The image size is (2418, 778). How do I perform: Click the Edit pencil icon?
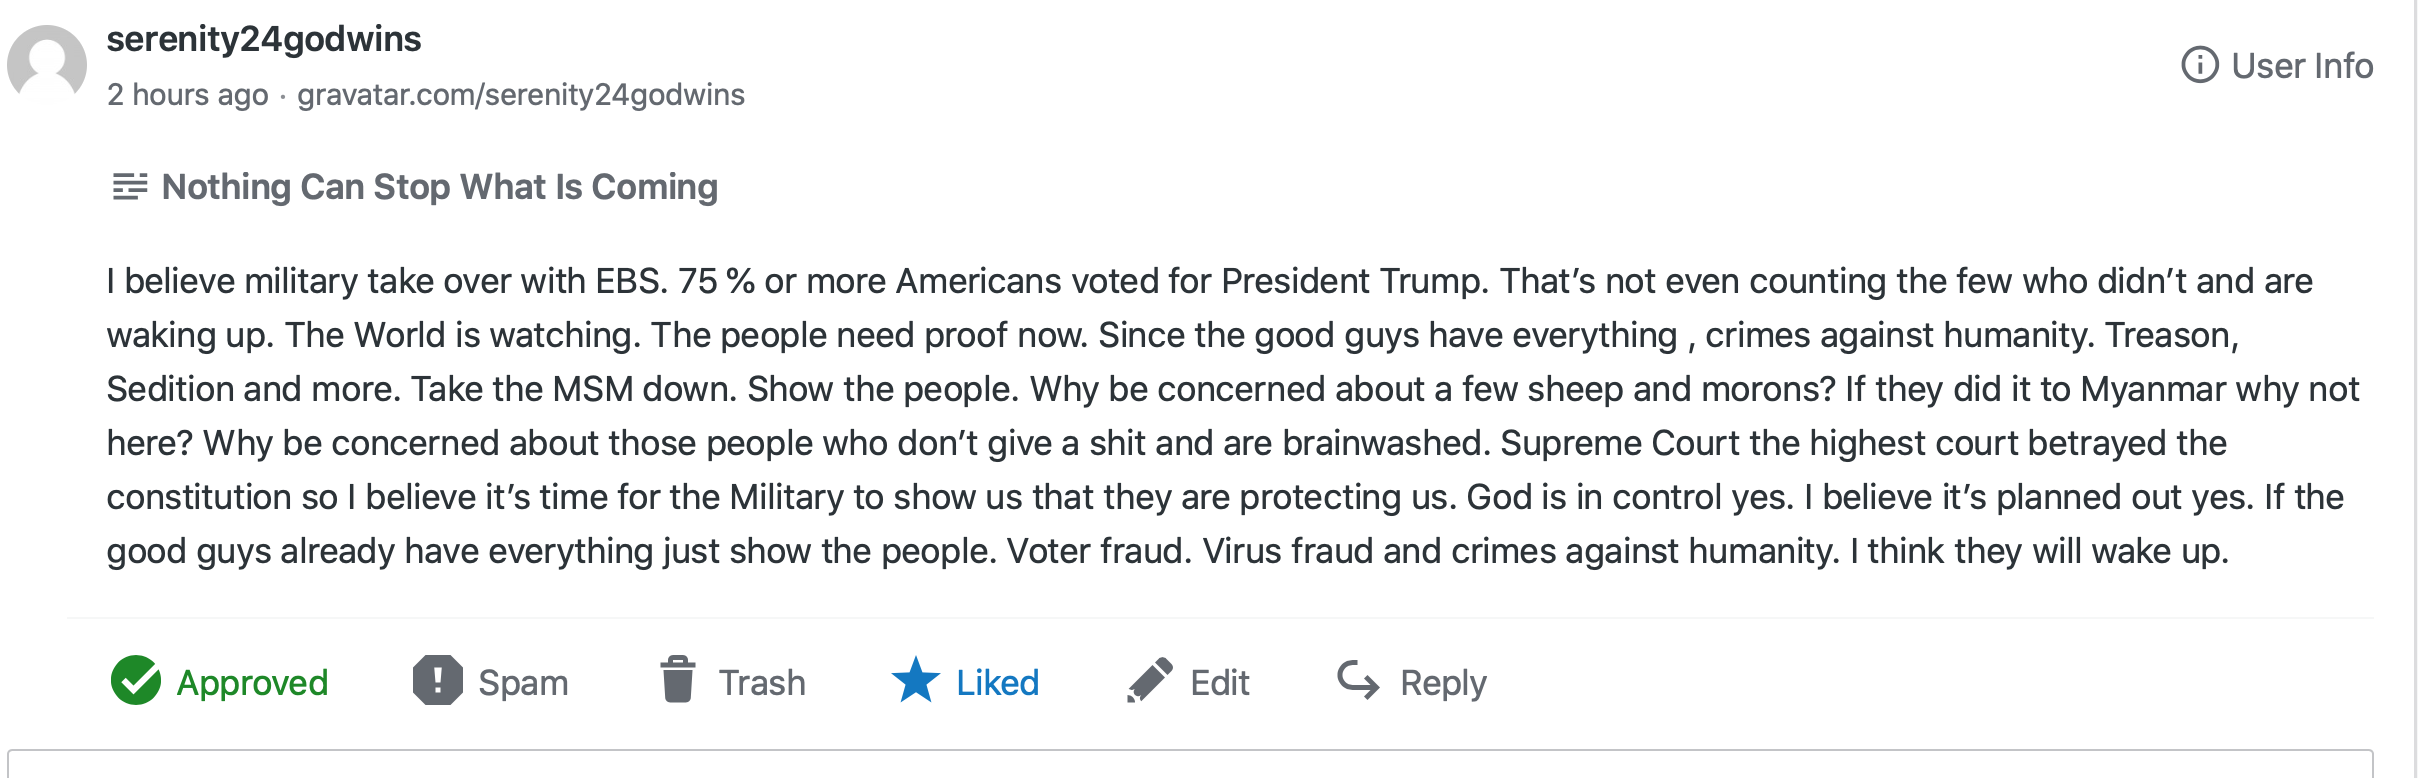[1150, 681]
